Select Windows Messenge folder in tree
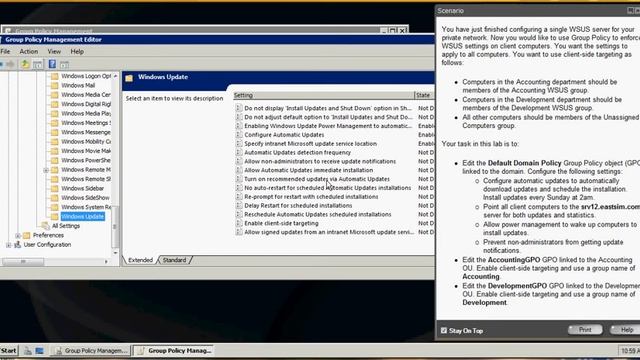The height and width of the screenshot is (360, 640). [x=86, y=132]
